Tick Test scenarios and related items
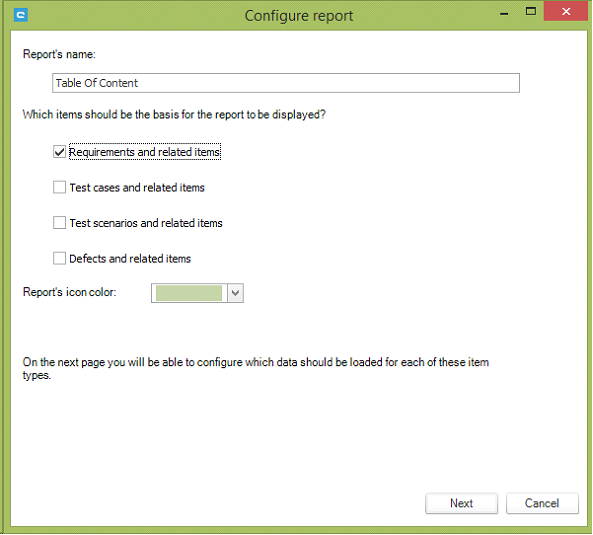 click(x=59, y=223)
